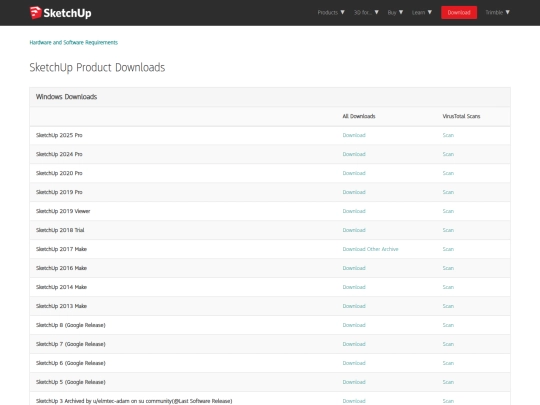
Task: Click the 'Windows Downloads' section header
Action: [66, 97]
